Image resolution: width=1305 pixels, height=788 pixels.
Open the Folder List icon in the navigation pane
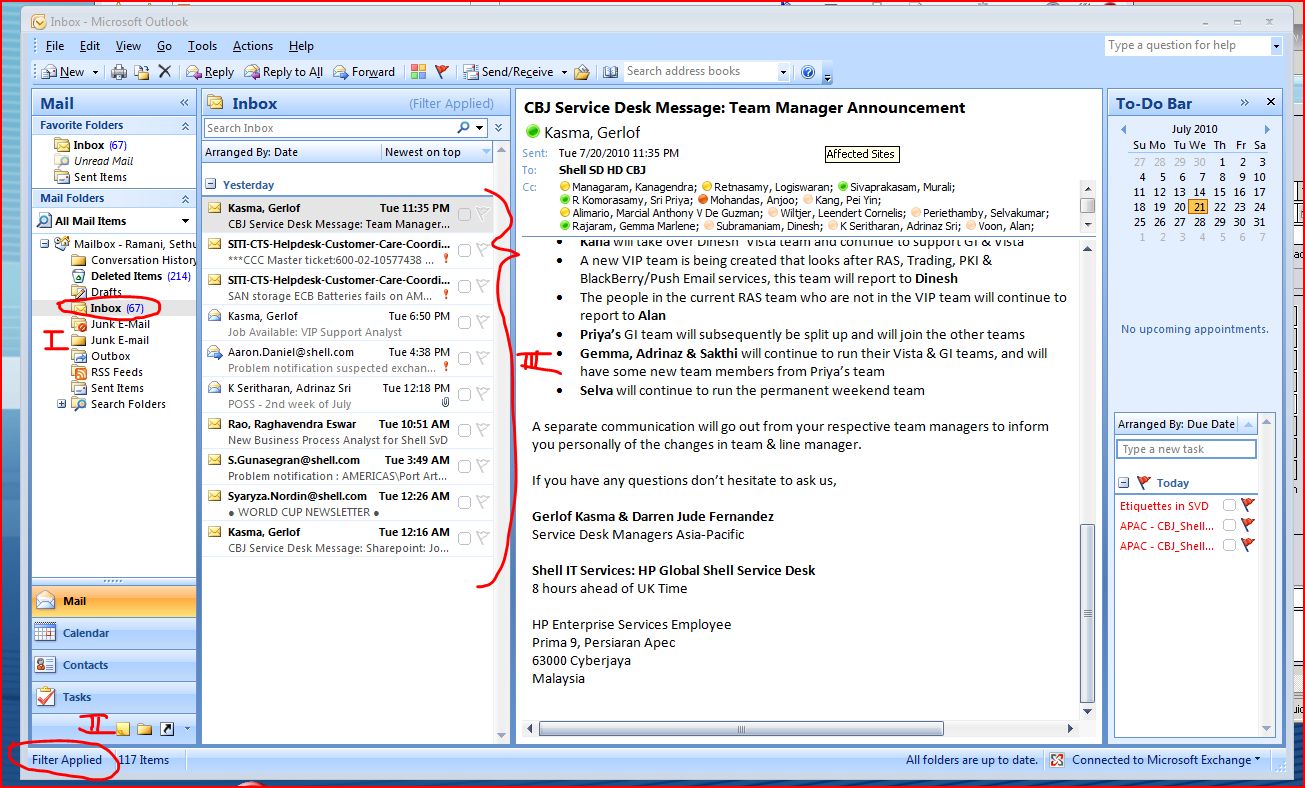[145, 729]
